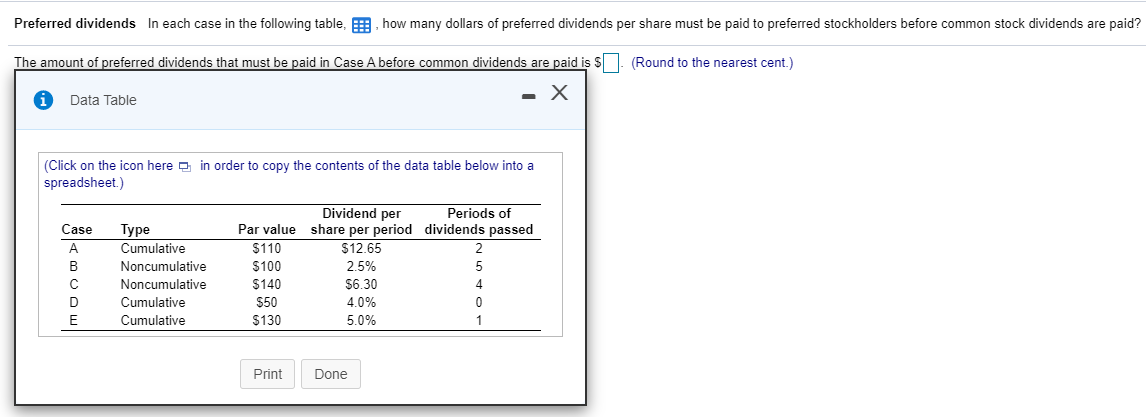Minimize the Data Table dialog
Viewport: 1146px width, 417px height.
[x=529, y=96]
